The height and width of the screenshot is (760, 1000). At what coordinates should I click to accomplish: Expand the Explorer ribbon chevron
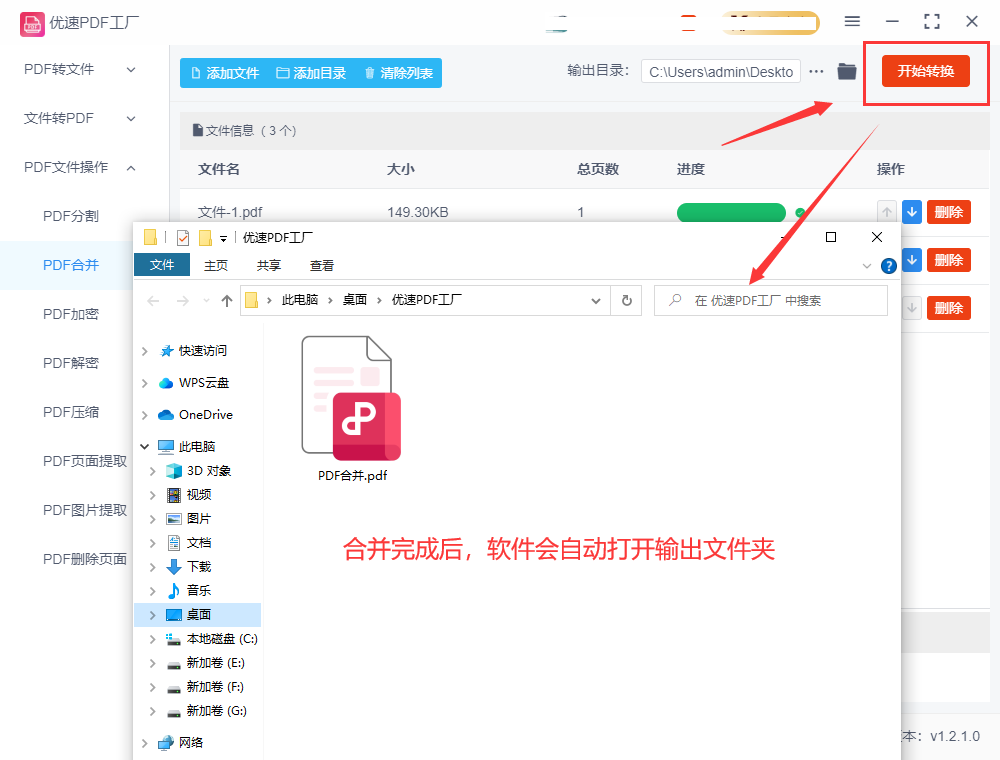point(866,266)
